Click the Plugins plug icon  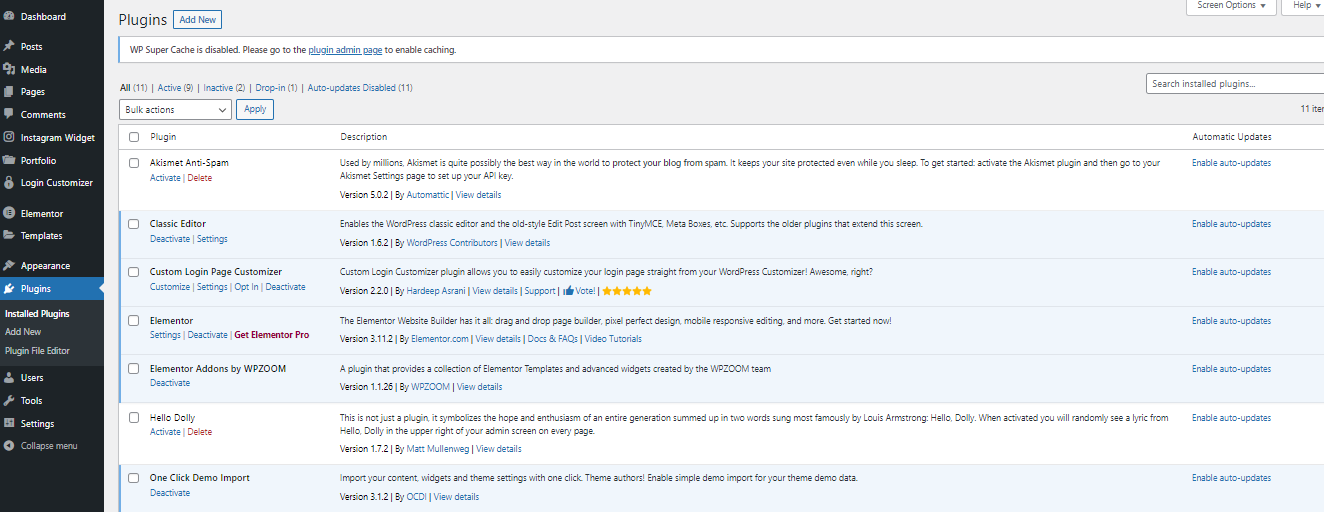[x=9, y=288]
